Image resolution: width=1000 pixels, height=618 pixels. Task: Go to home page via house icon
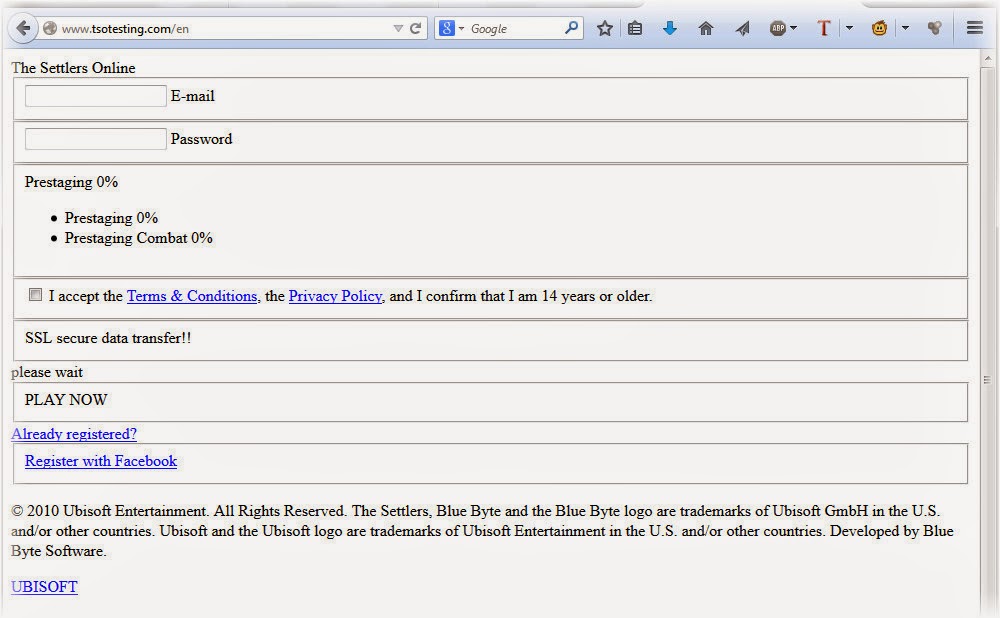point(705,28)
